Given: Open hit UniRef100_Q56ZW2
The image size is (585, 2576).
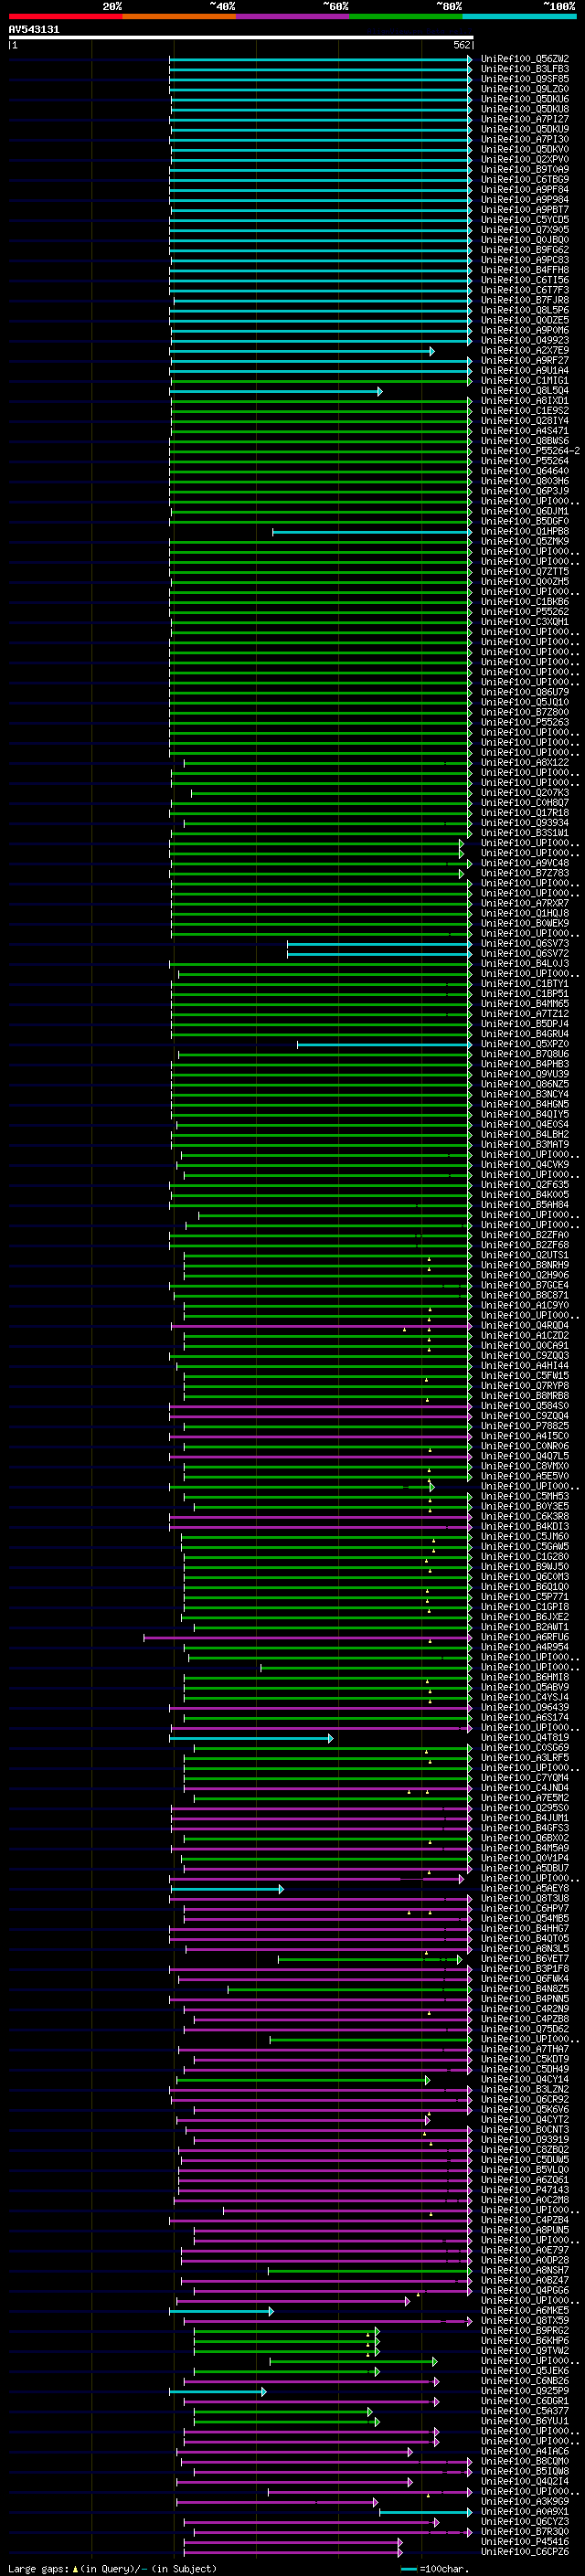Looking at the screenshot, I should tap(525, 59).
